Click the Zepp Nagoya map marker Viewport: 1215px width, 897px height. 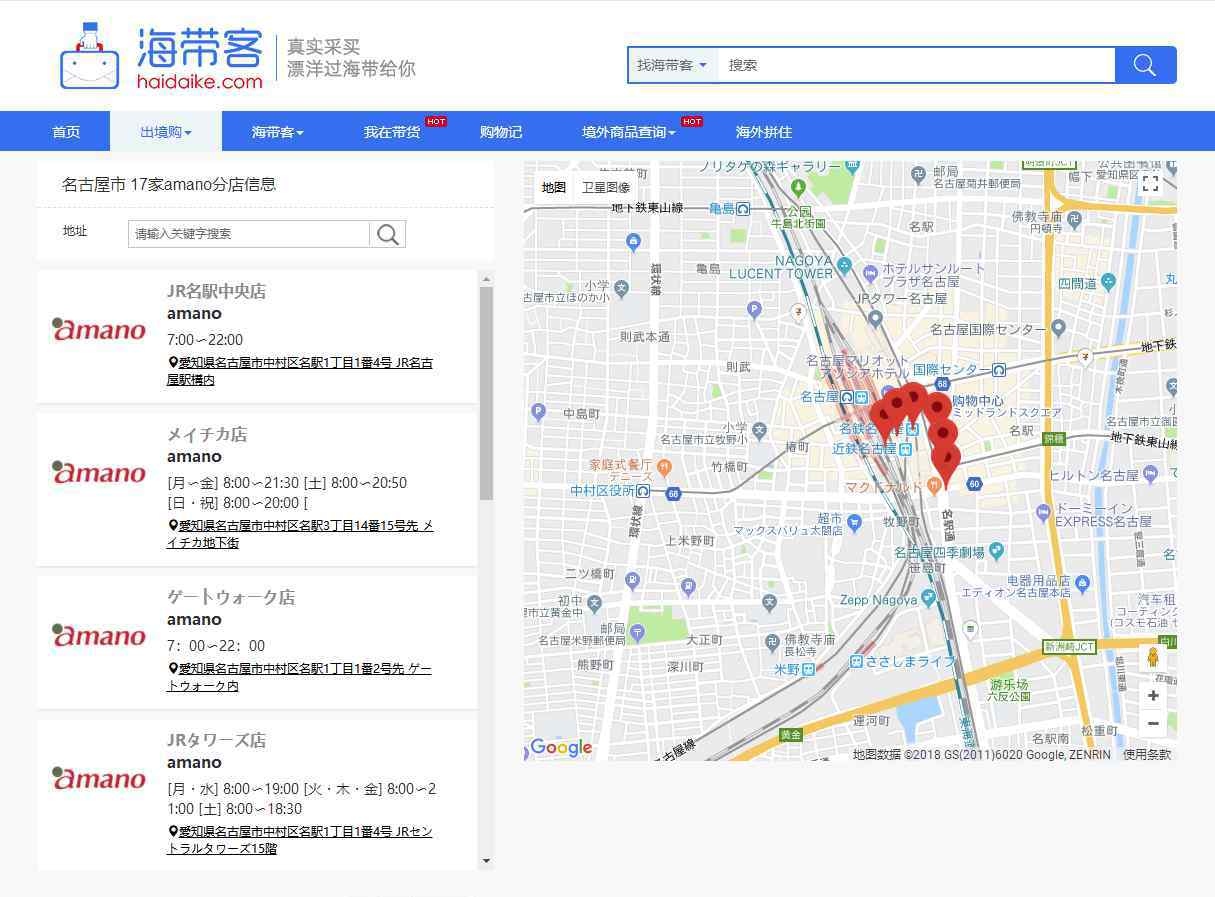pos(929,598)
